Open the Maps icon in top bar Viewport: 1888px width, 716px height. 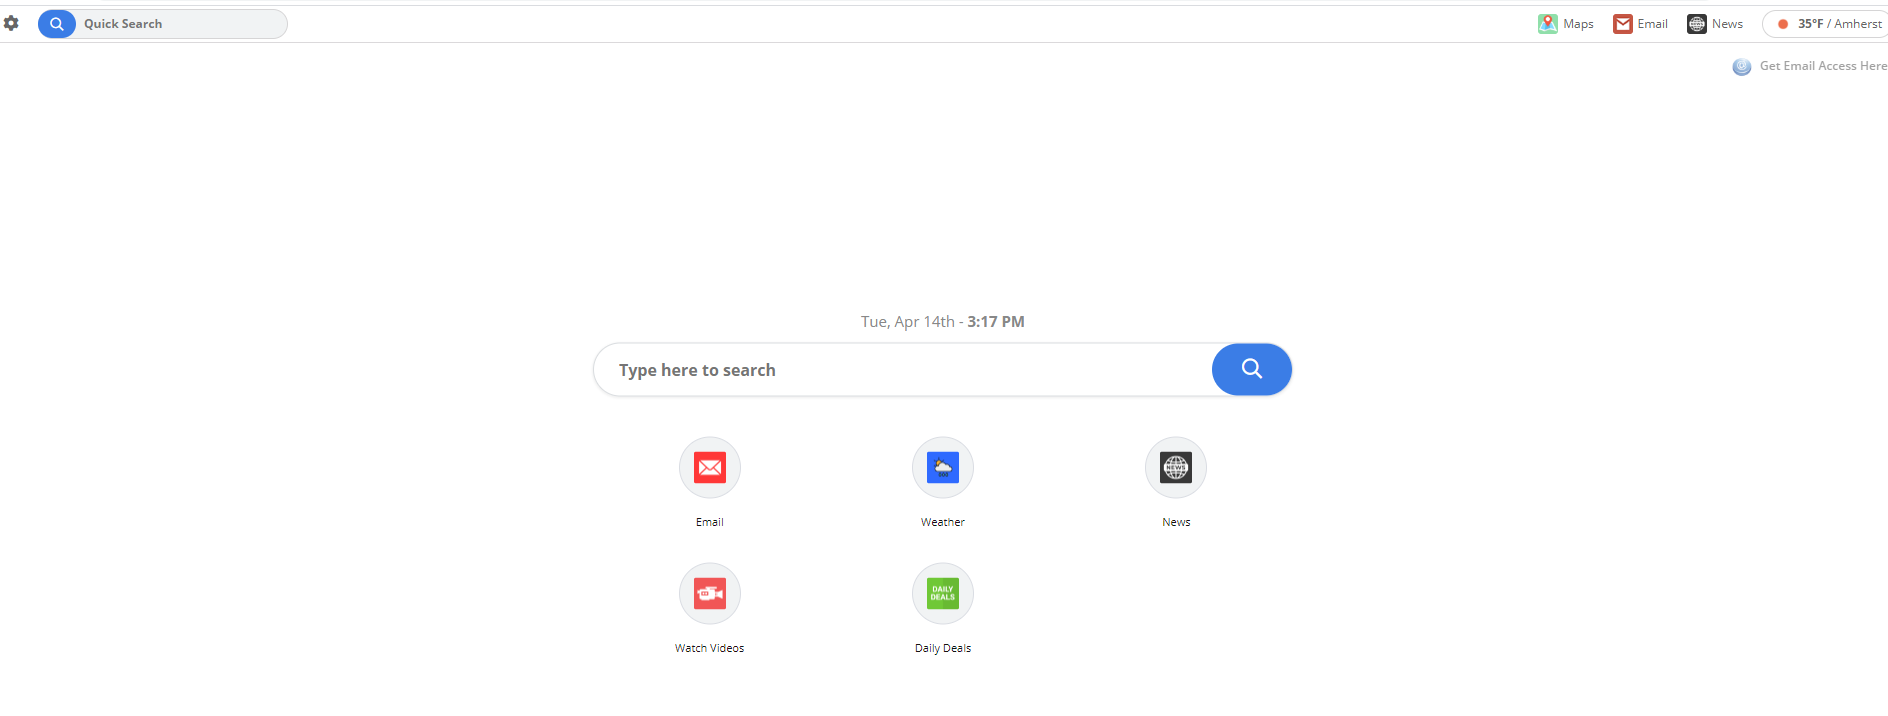(x=1548, y=24)
